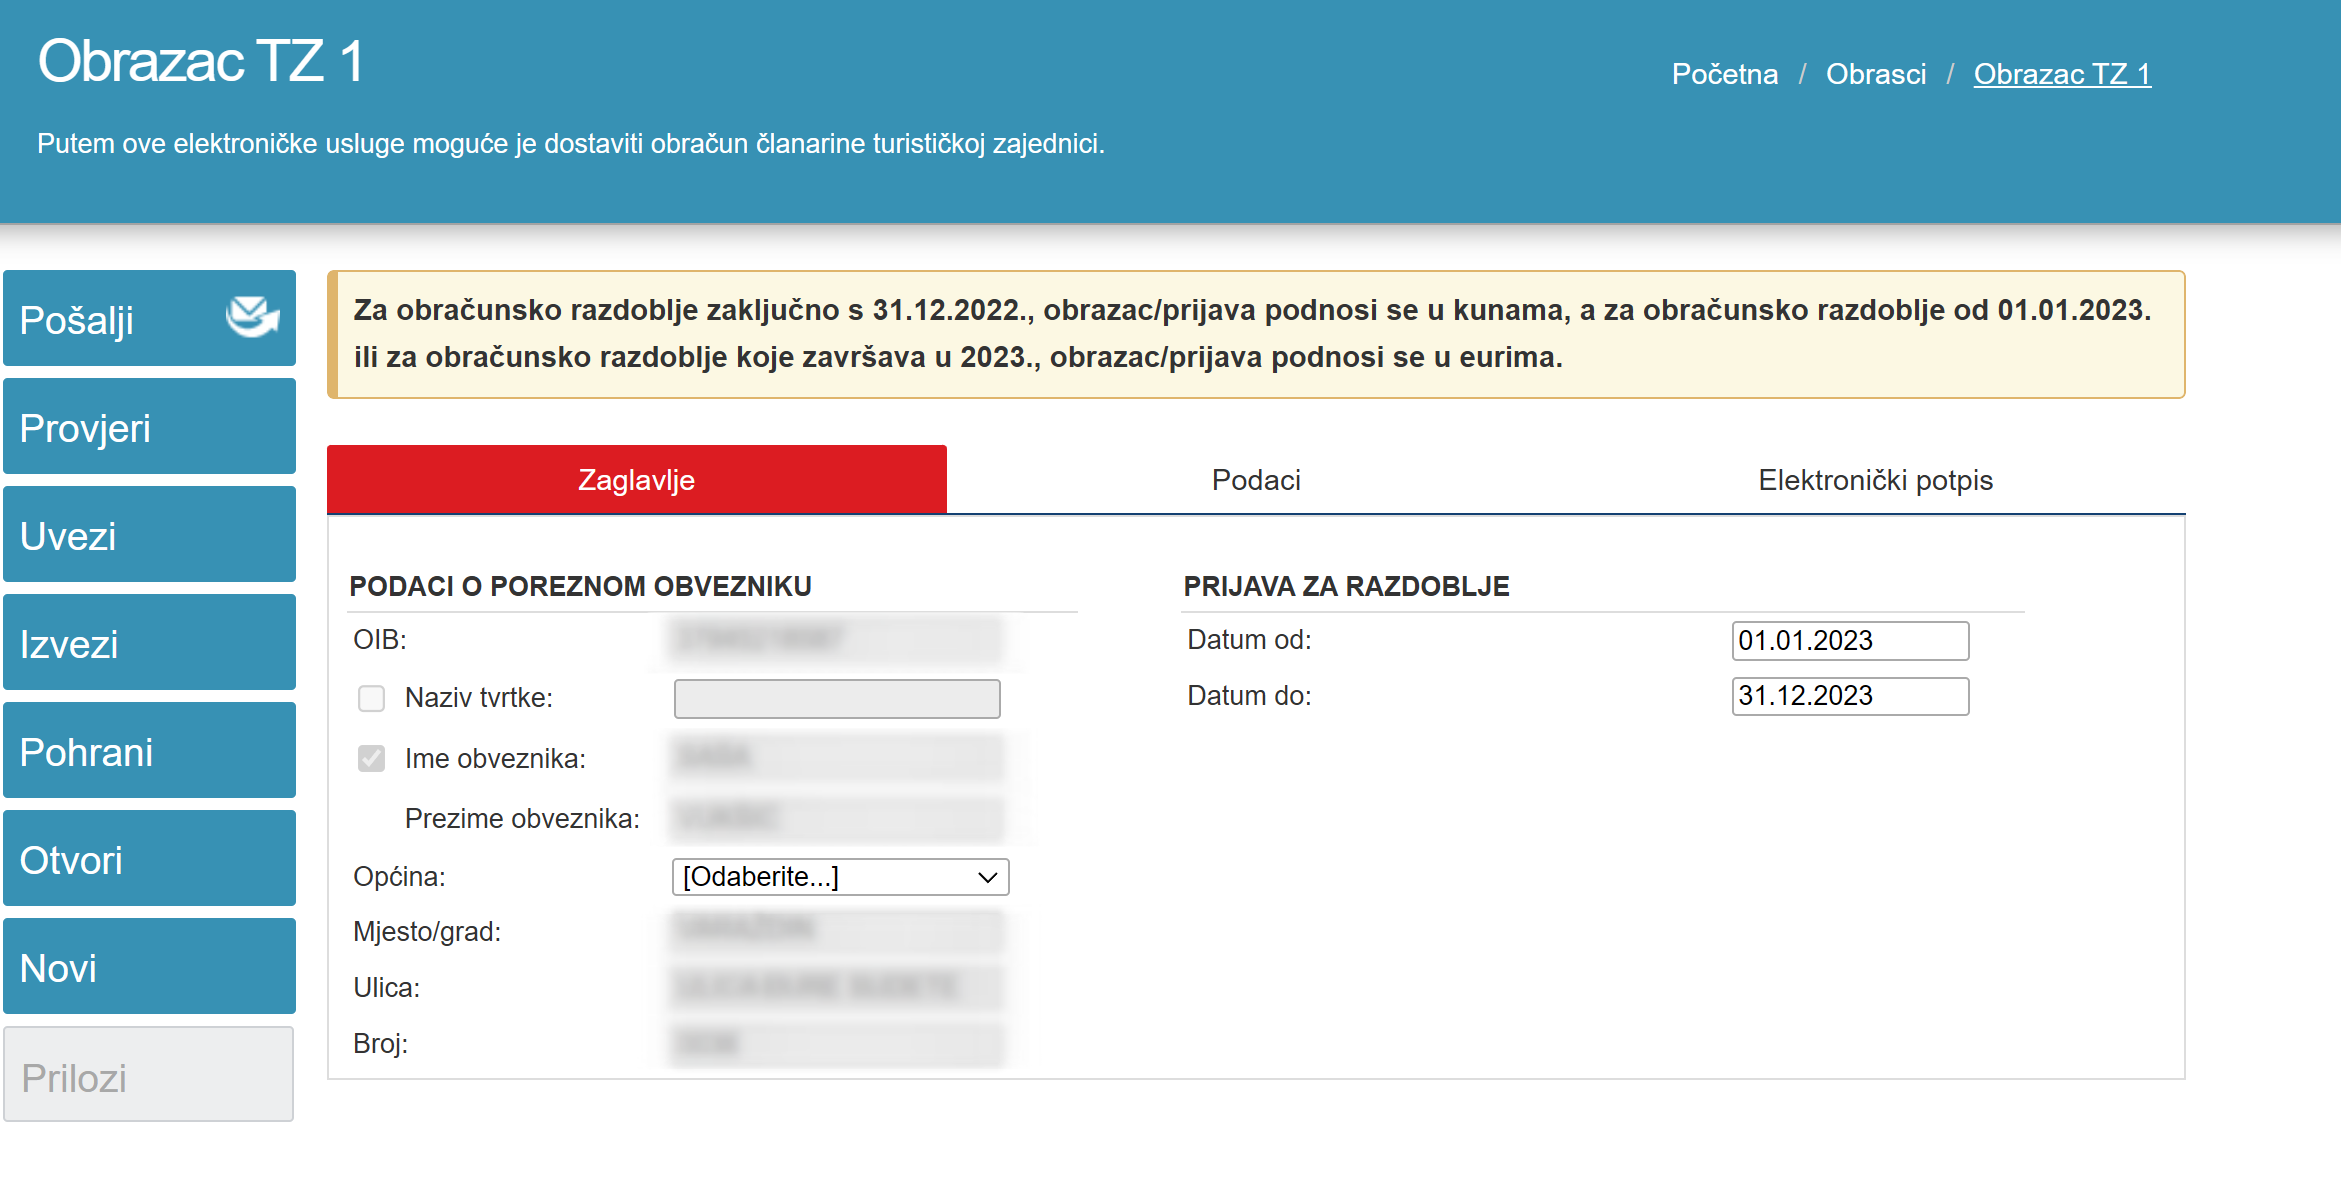
Task: Click the Obrazac TZ 1 breadcrumb link
Action: click(2062, 74)
